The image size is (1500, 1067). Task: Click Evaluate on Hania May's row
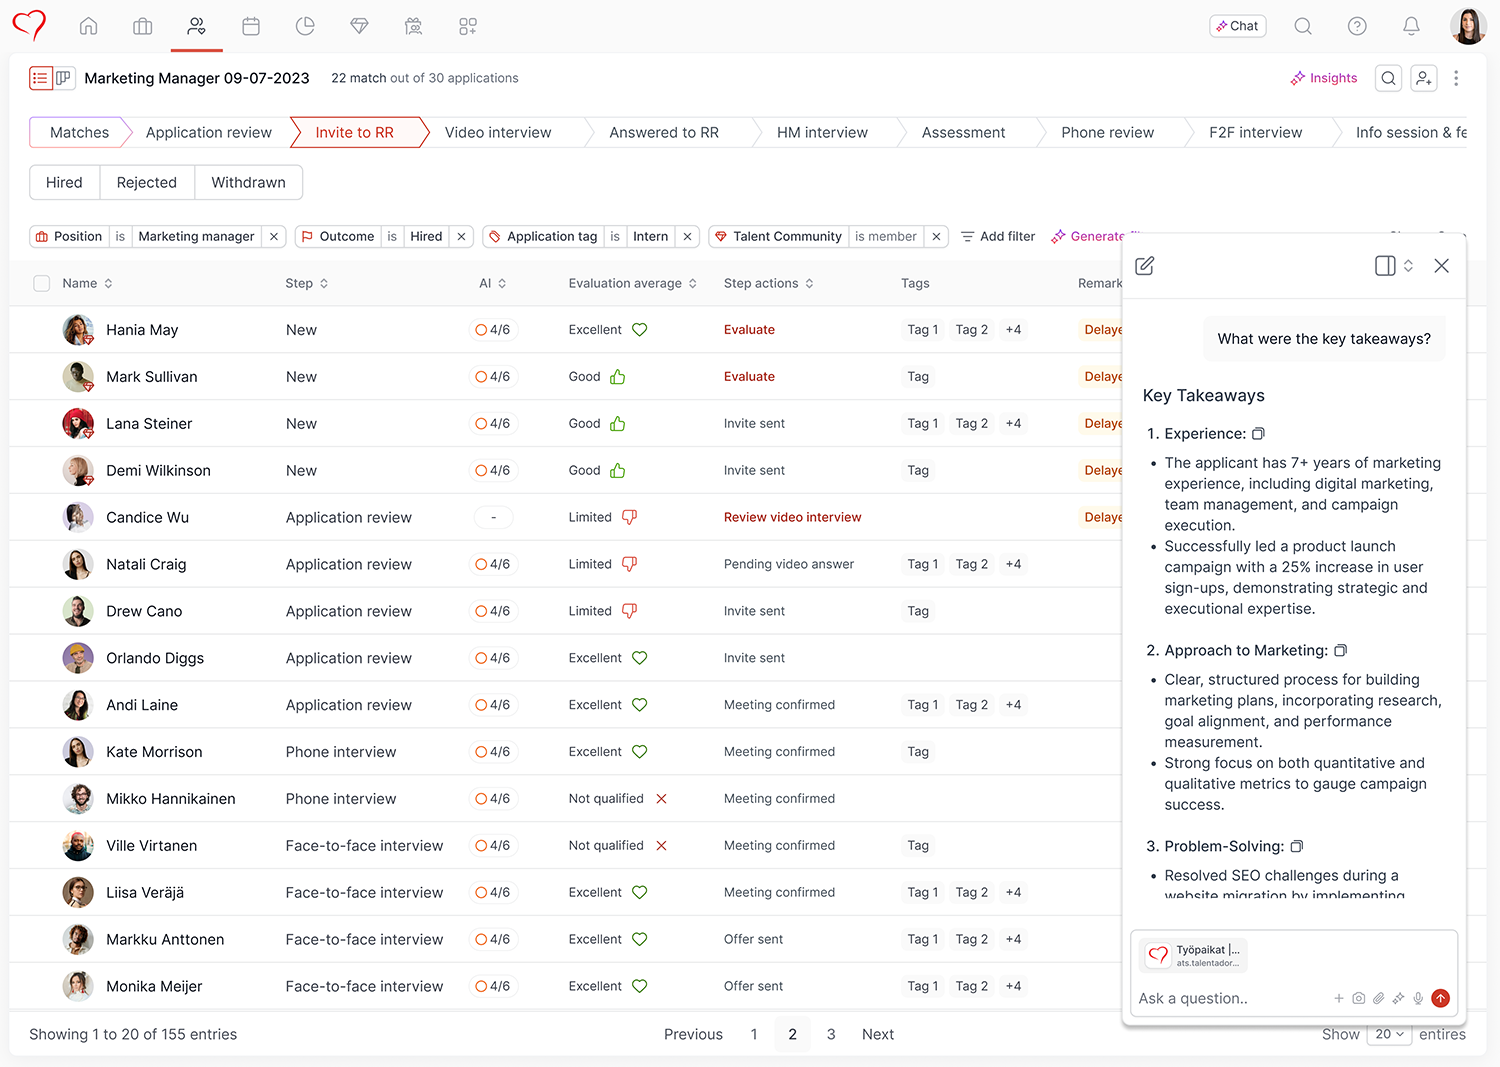[749, 329]
